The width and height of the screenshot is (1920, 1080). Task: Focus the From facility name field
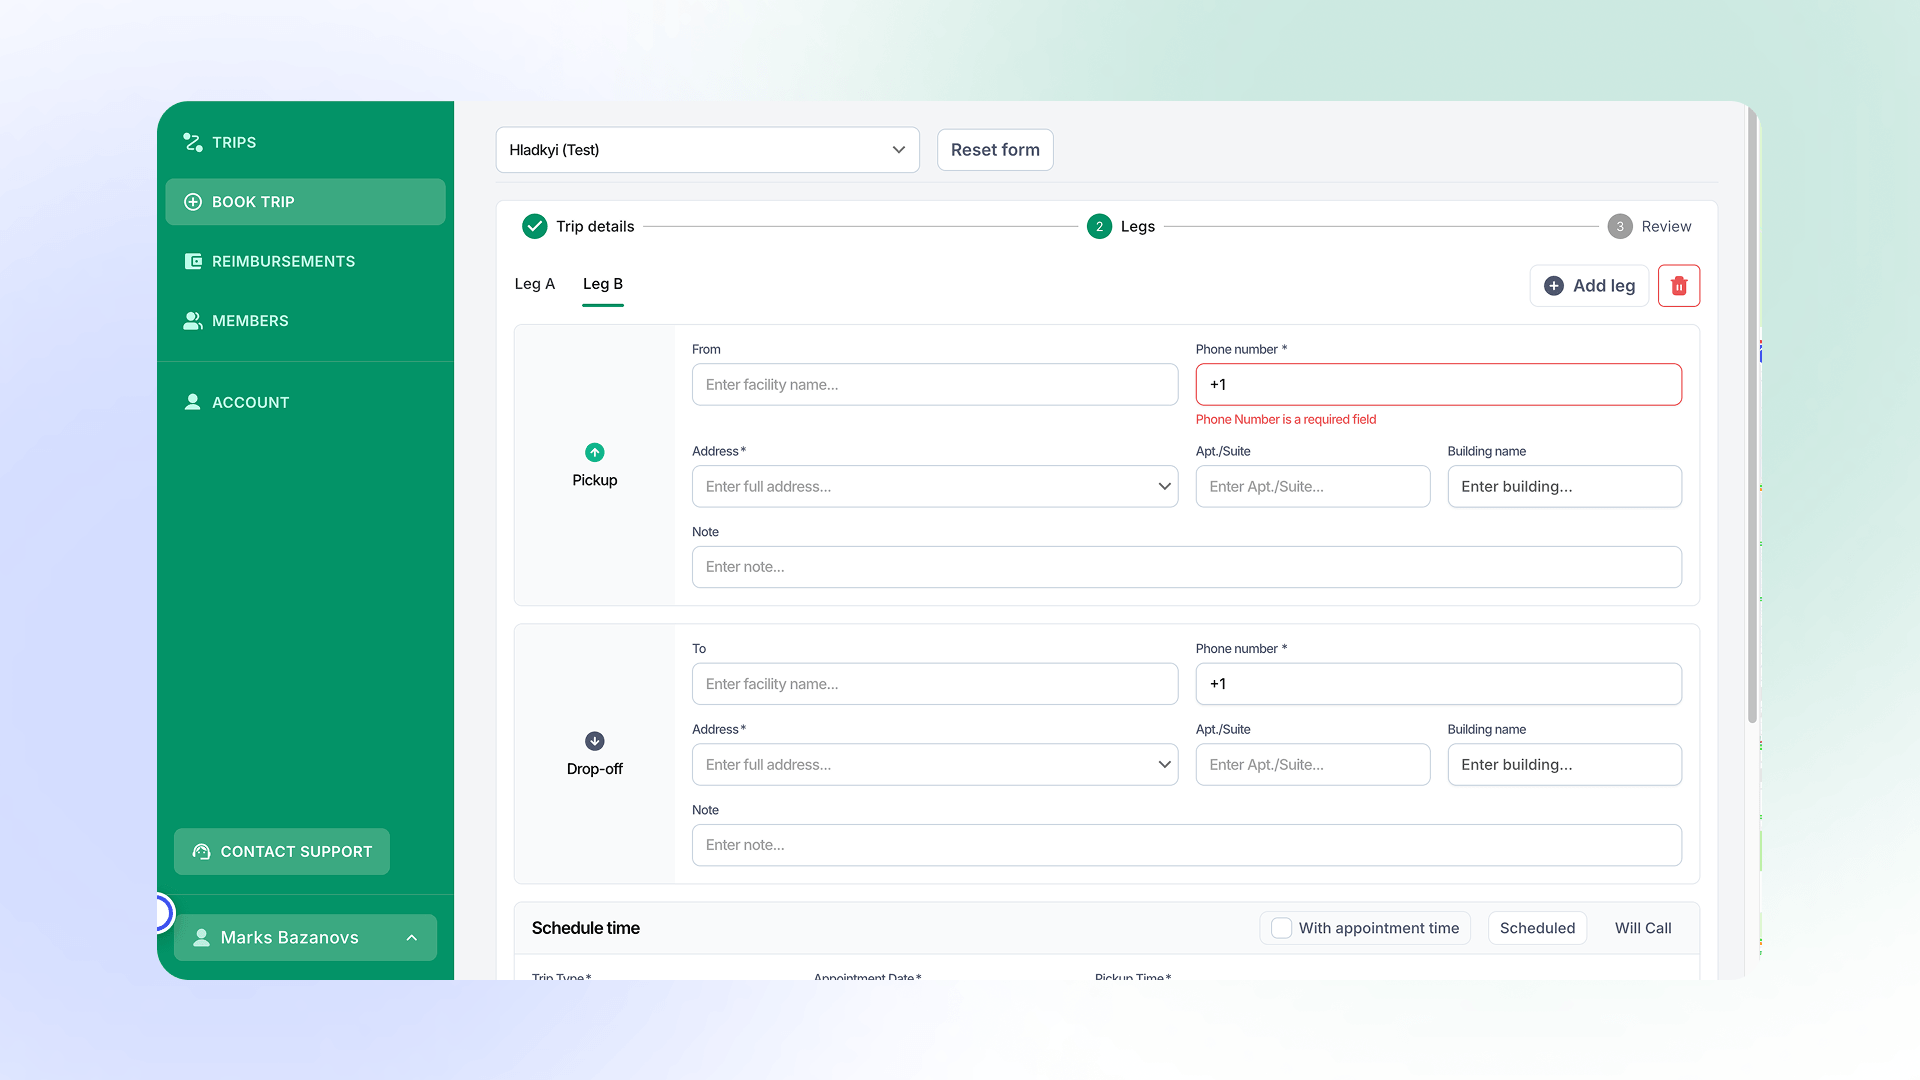[934, 385]
